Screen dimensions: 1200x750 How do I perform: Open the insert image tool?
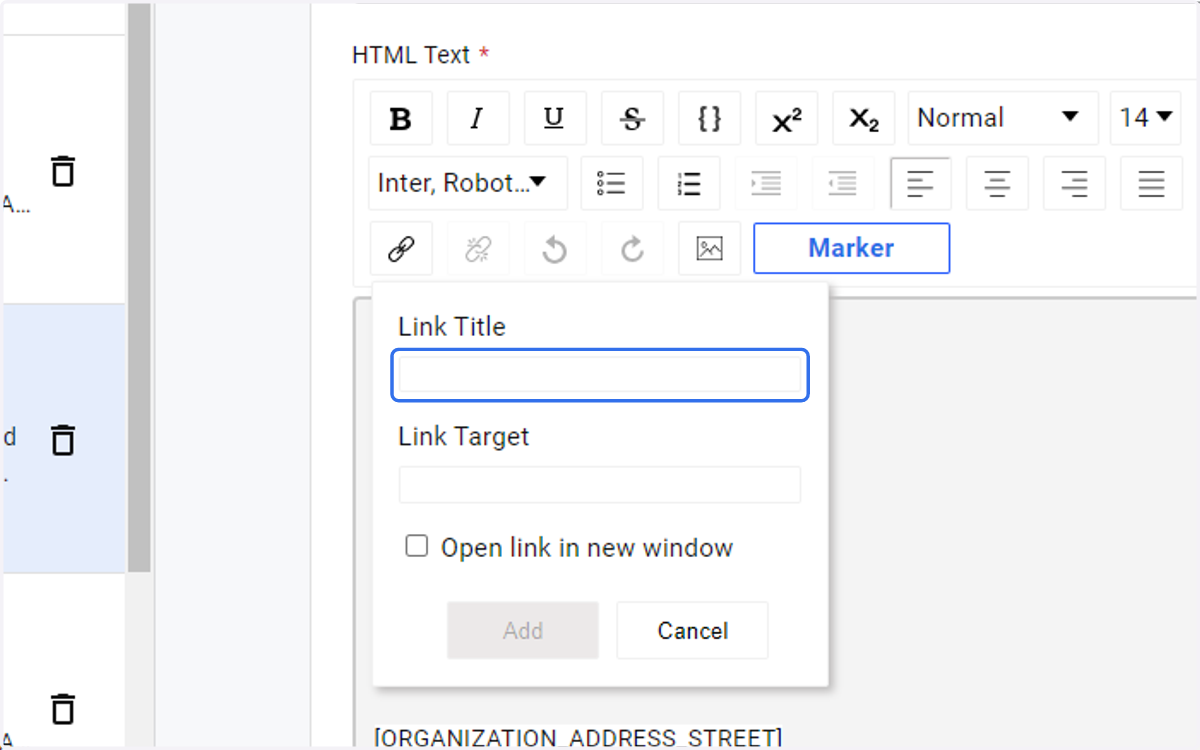709,248
